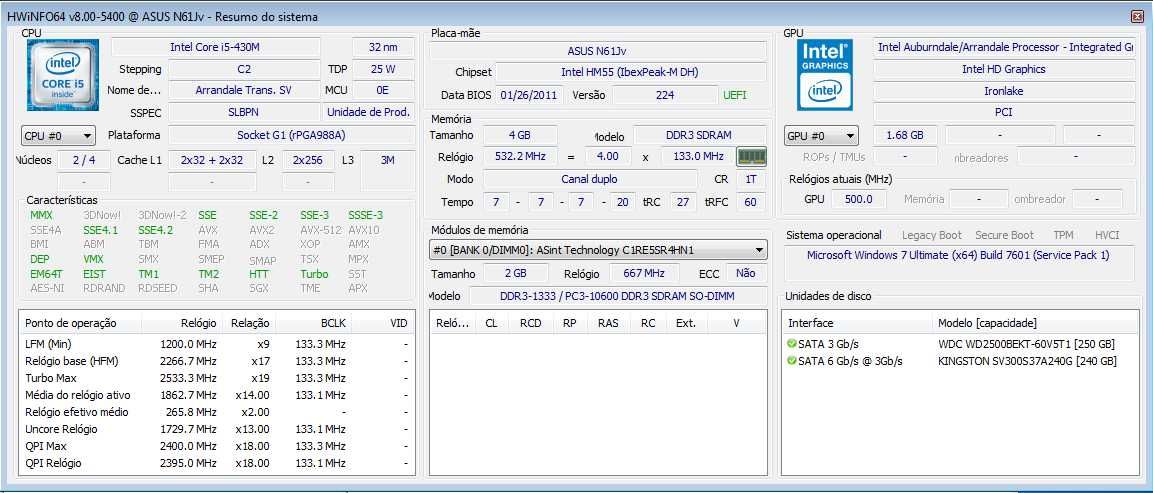
Task: Click the green UEFI label
Action: pyautogui.click(x=735, y=95)
